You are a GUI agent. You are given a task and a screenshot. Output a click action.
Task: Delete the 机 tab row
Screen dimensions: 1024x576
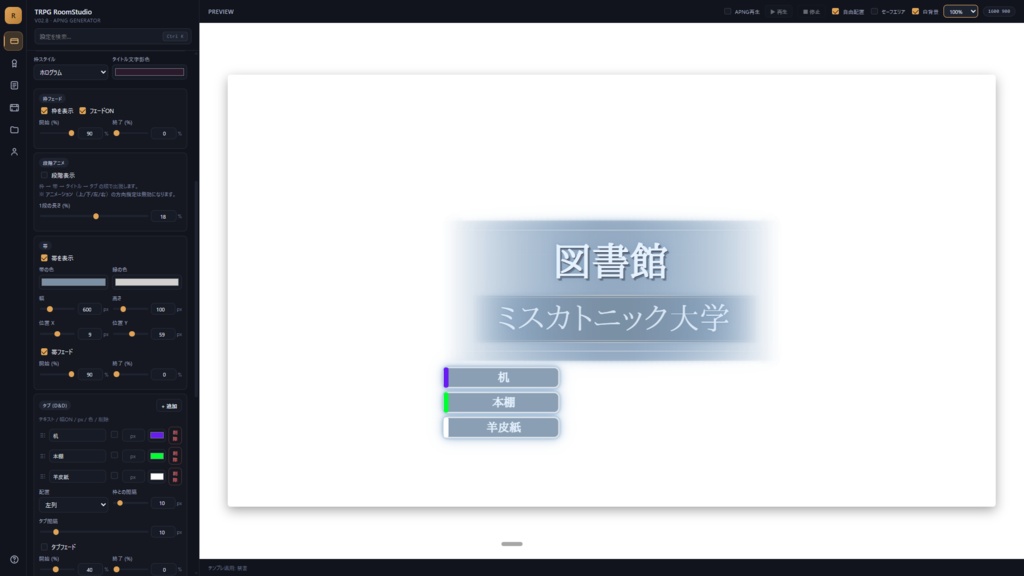pos(175,436)
